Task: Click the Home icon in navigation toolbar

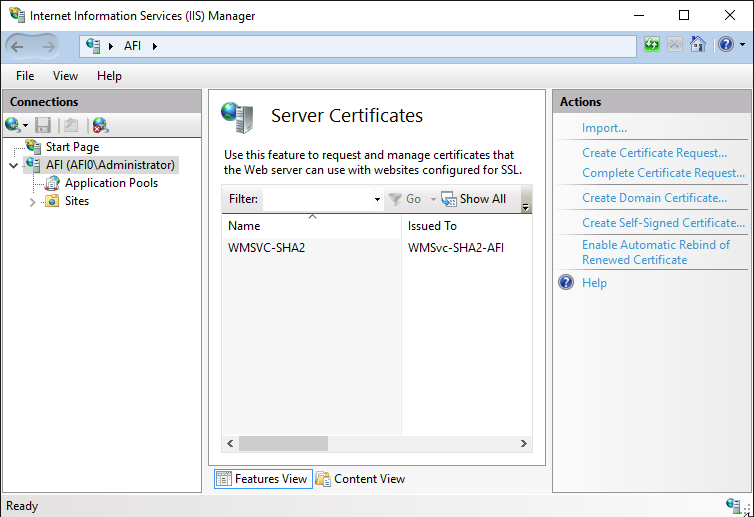Action: [698, 45]
